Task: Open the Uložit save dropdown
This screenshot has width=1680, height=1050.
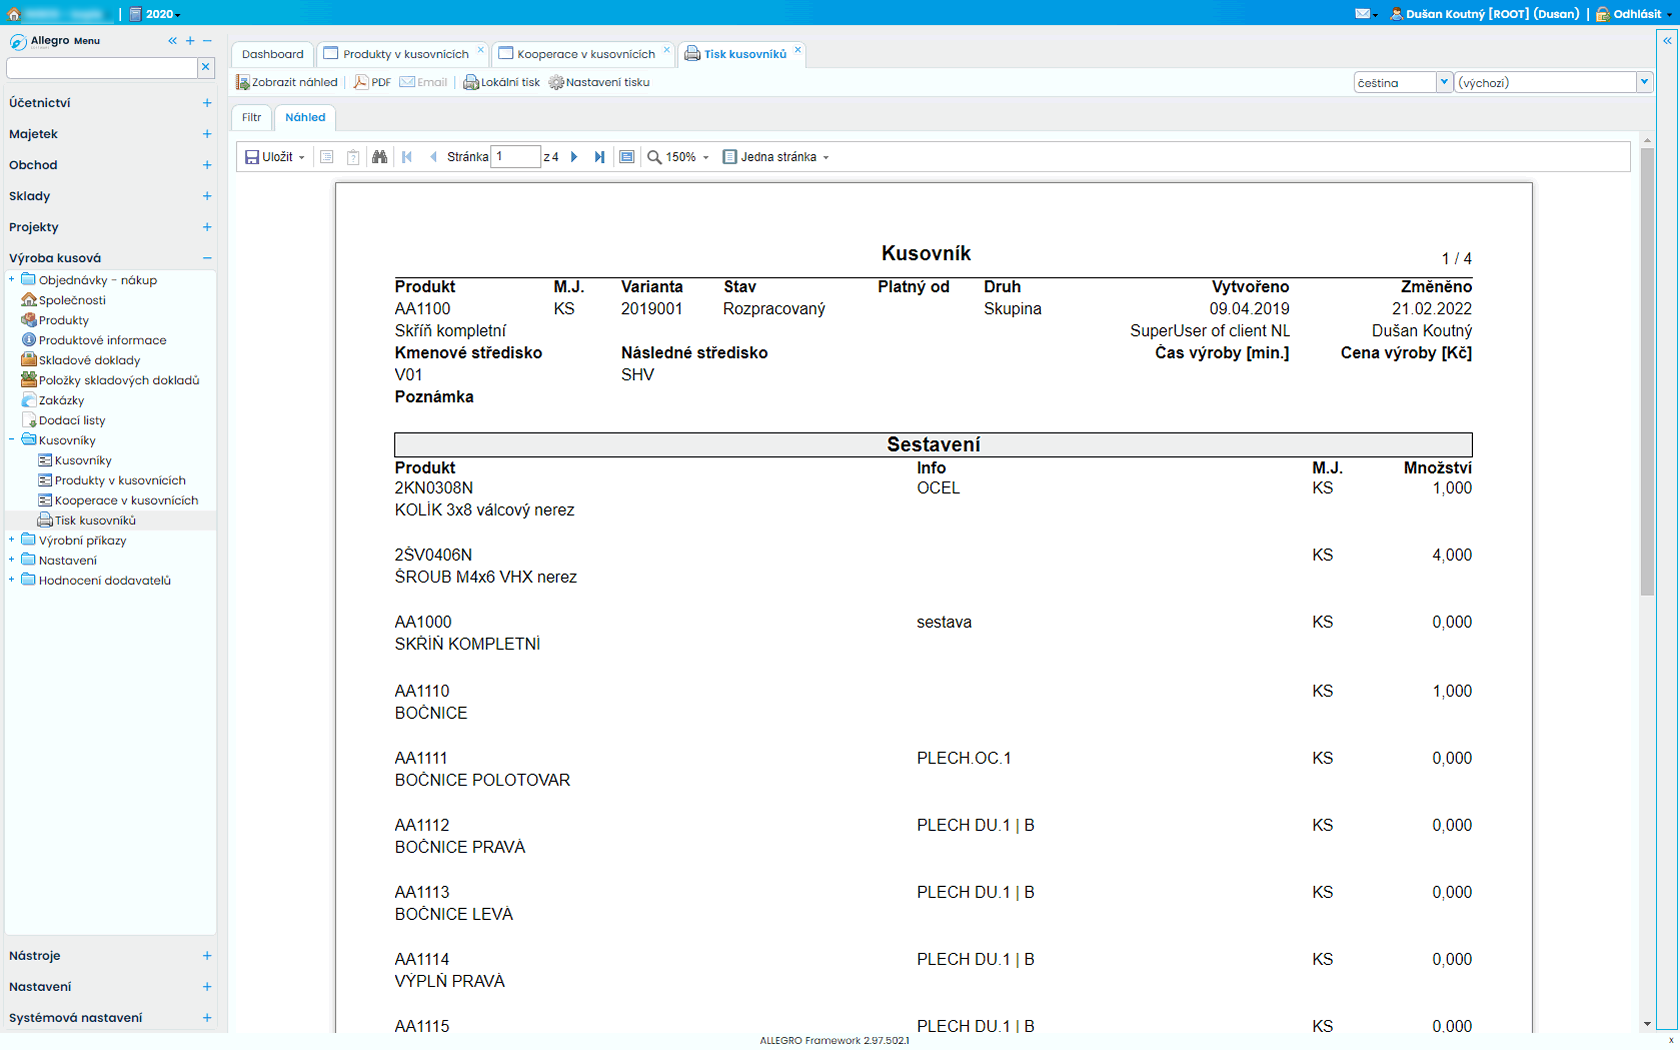Action: coord(275,157)
